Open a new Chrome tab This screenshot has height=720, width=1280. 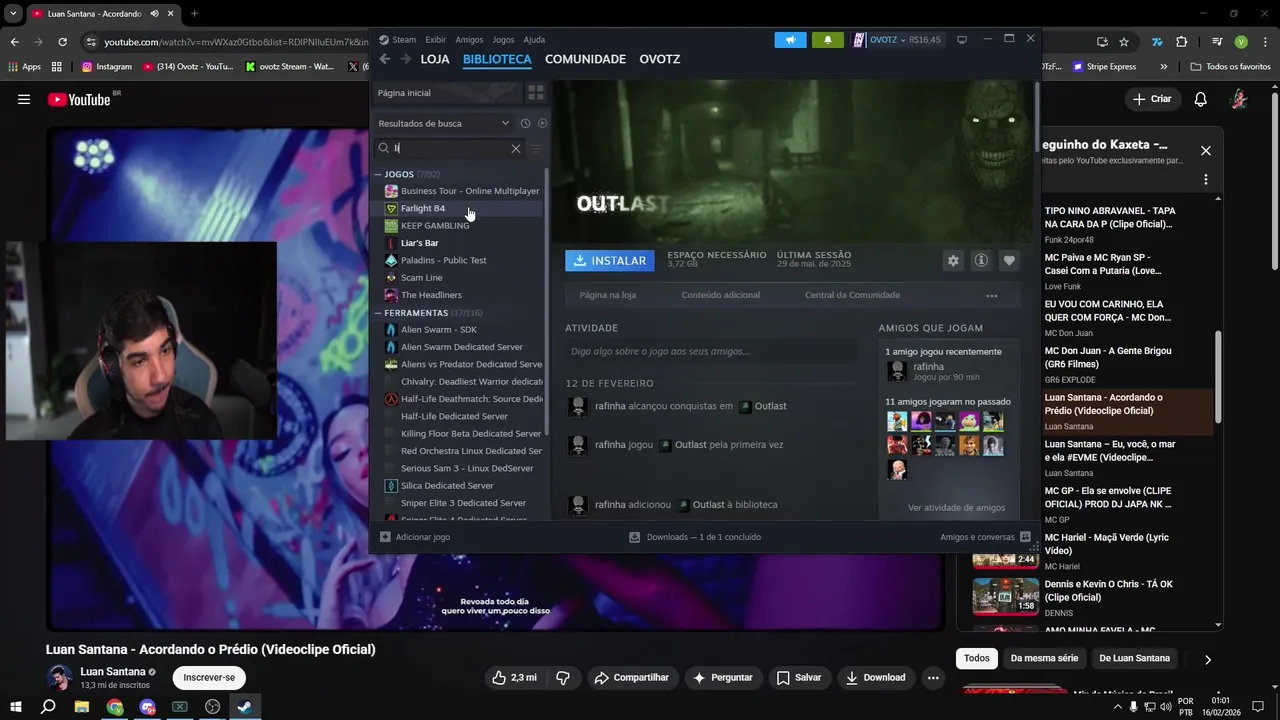[x=194, y=14]
